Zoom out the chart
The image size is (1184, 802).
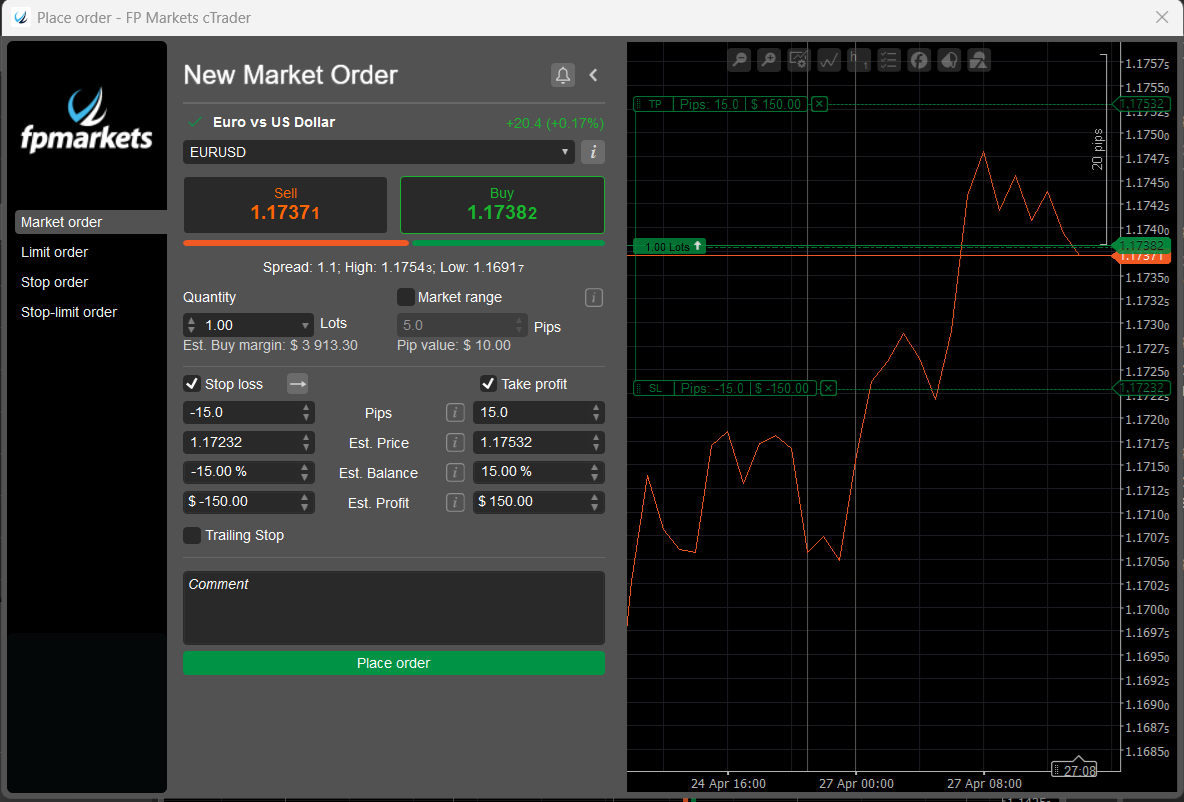(739, 60)
